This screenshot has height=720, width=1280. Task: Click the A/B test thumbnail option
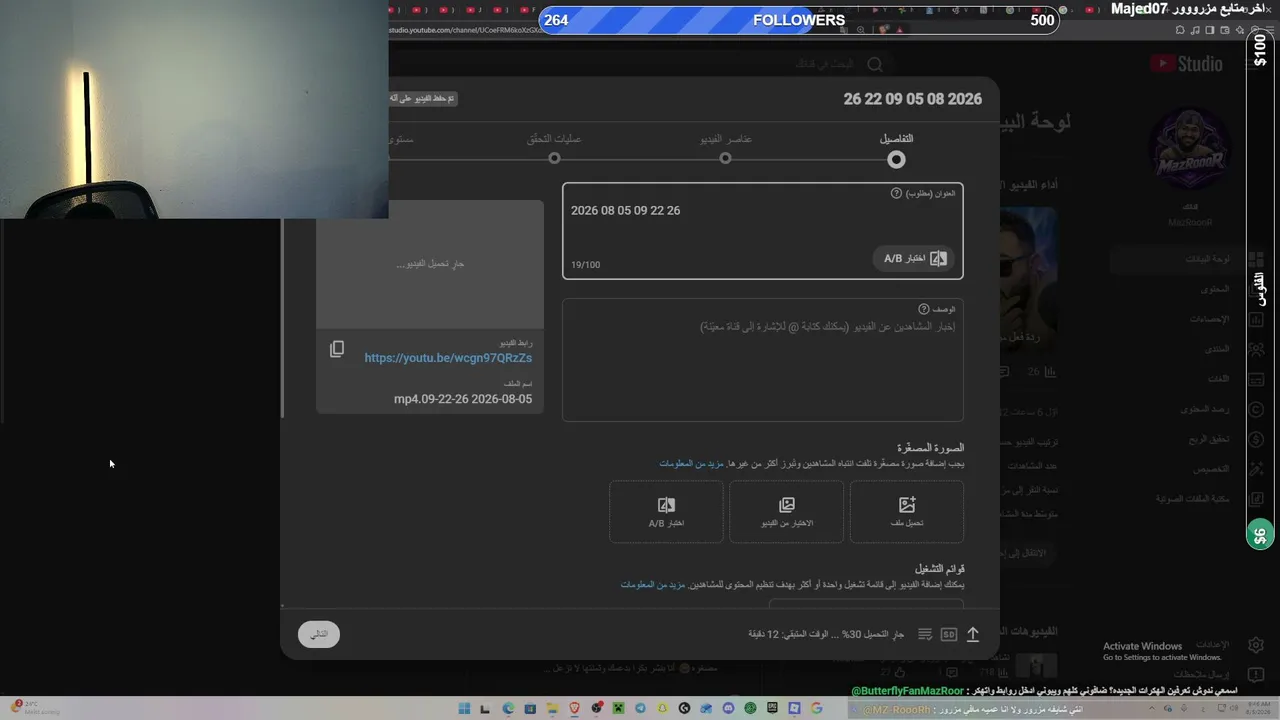point(666,512)
